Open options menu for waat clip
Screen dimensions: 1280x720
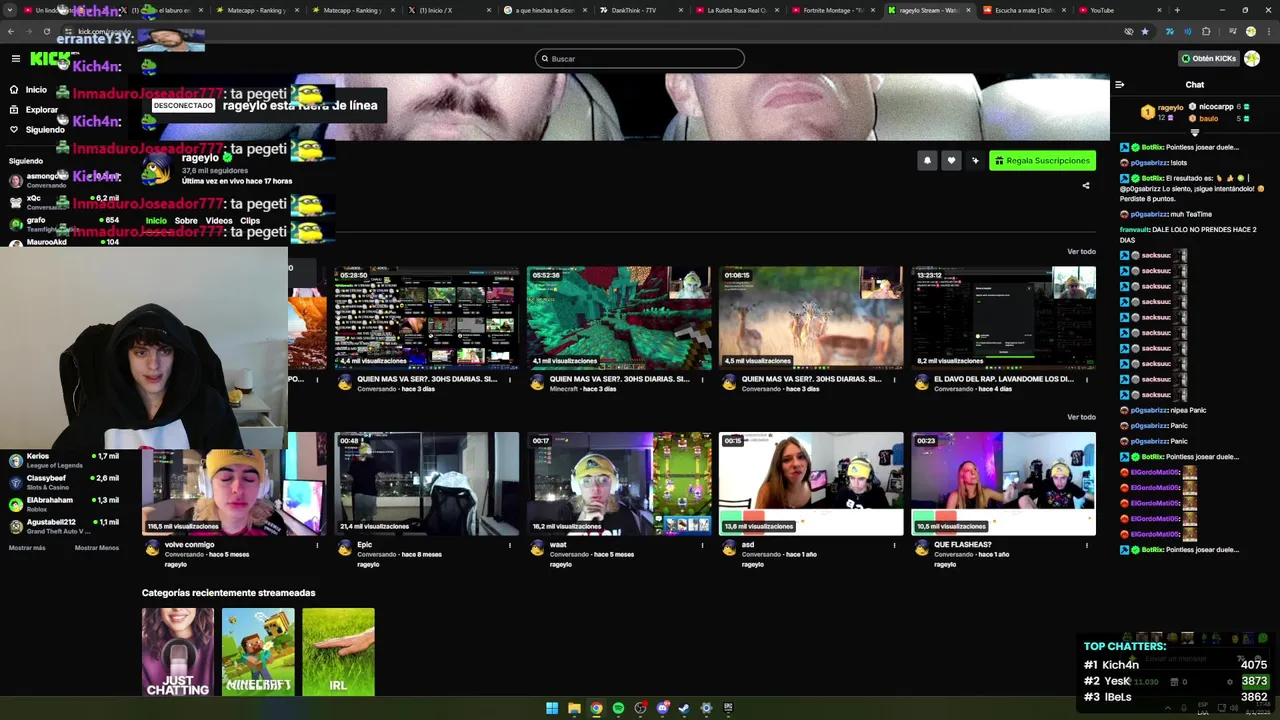coord(702,545)
